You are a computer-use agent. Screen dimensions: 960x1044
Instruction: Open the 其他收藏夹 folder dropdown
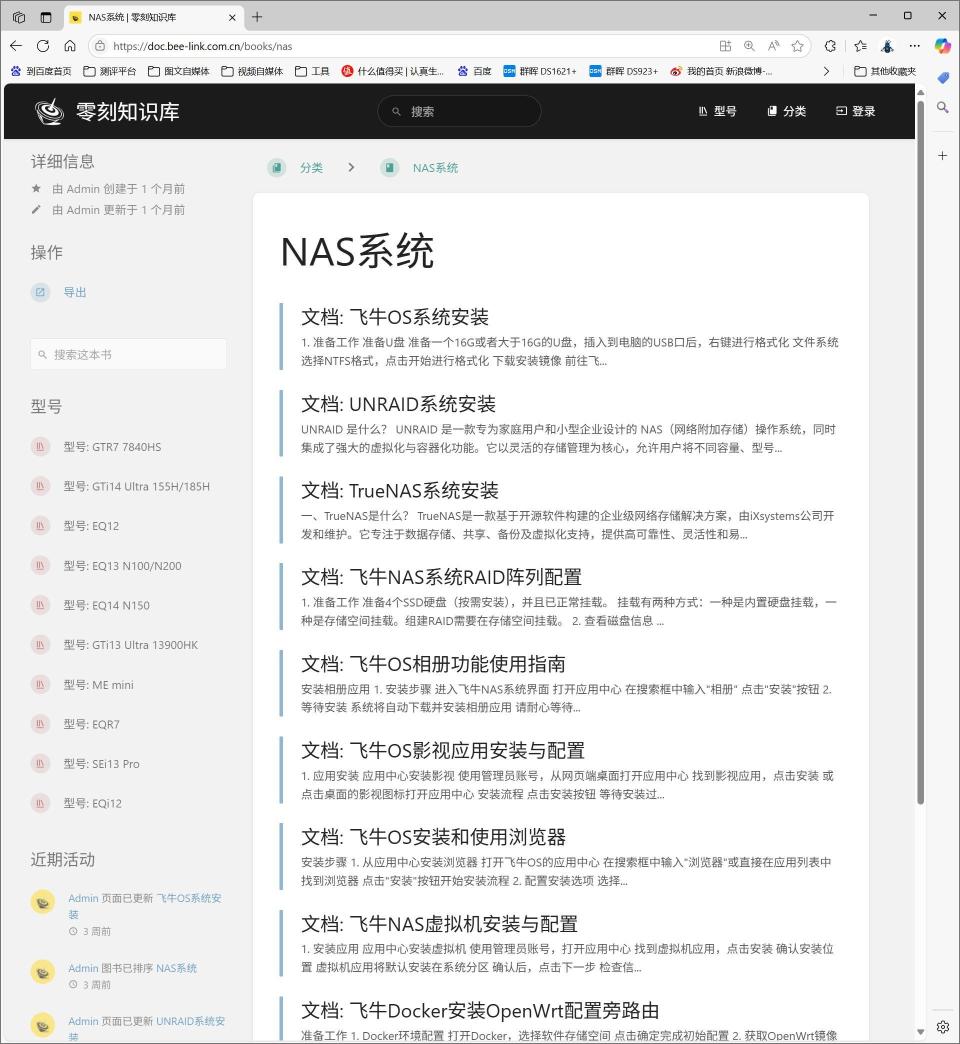tap(885, 71)
